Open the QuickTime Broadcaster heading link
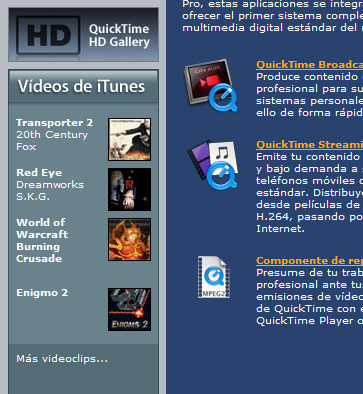This screenshot has width=363, height=394. tap(309, 64)
